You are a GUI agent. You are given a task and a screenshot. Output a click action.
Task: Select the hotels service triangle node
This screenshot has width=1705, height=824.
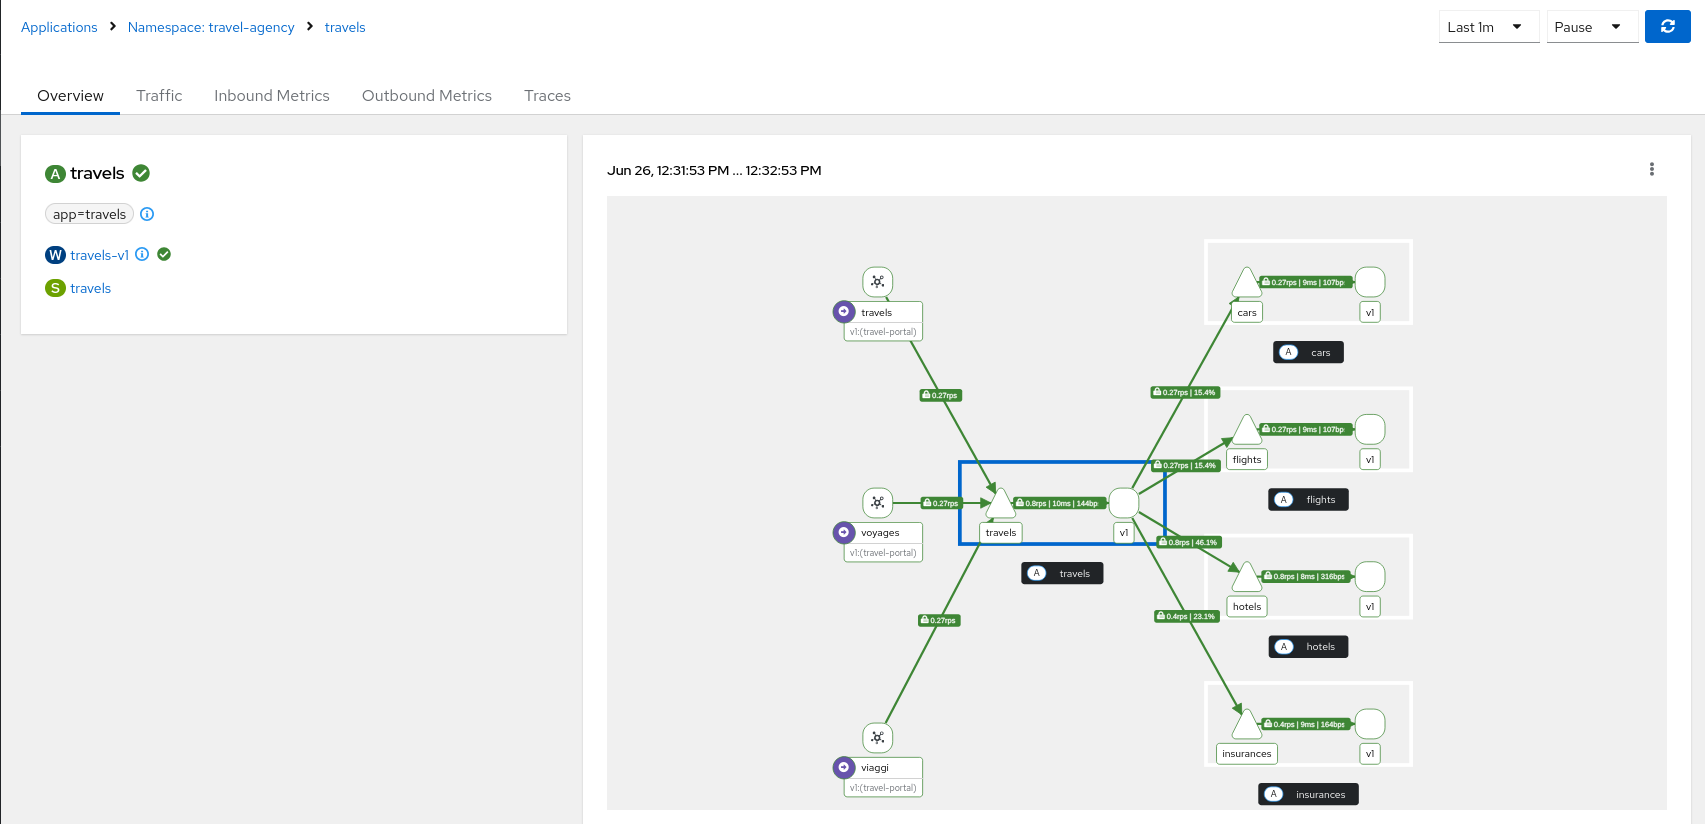(1246, 578)
